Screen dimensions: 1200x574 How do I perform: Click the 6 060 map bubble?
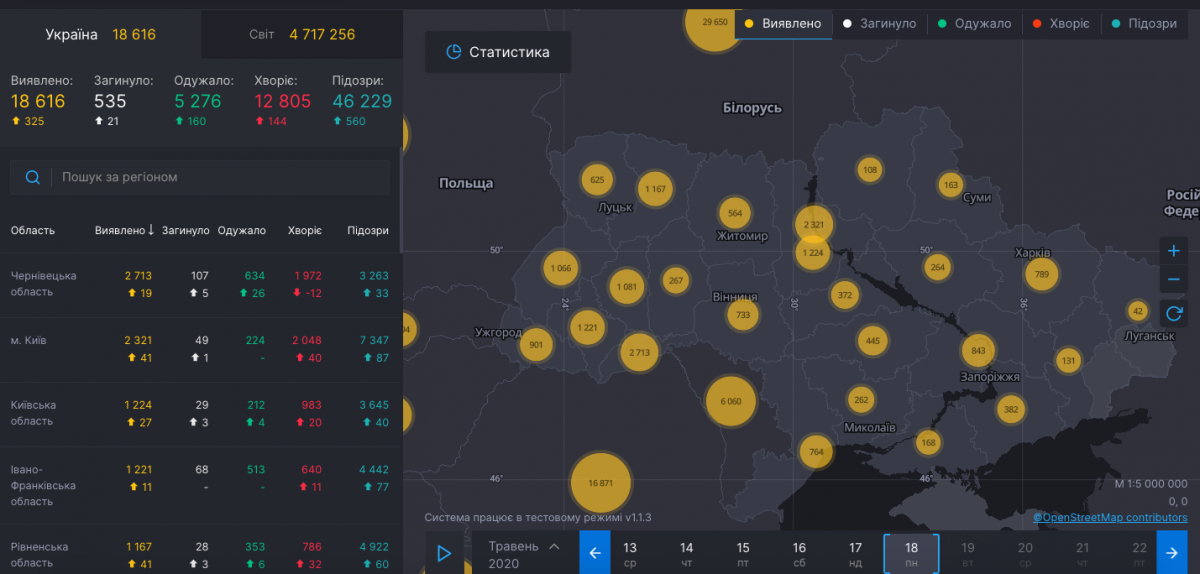pyautogui.click(x=730, y=401)
